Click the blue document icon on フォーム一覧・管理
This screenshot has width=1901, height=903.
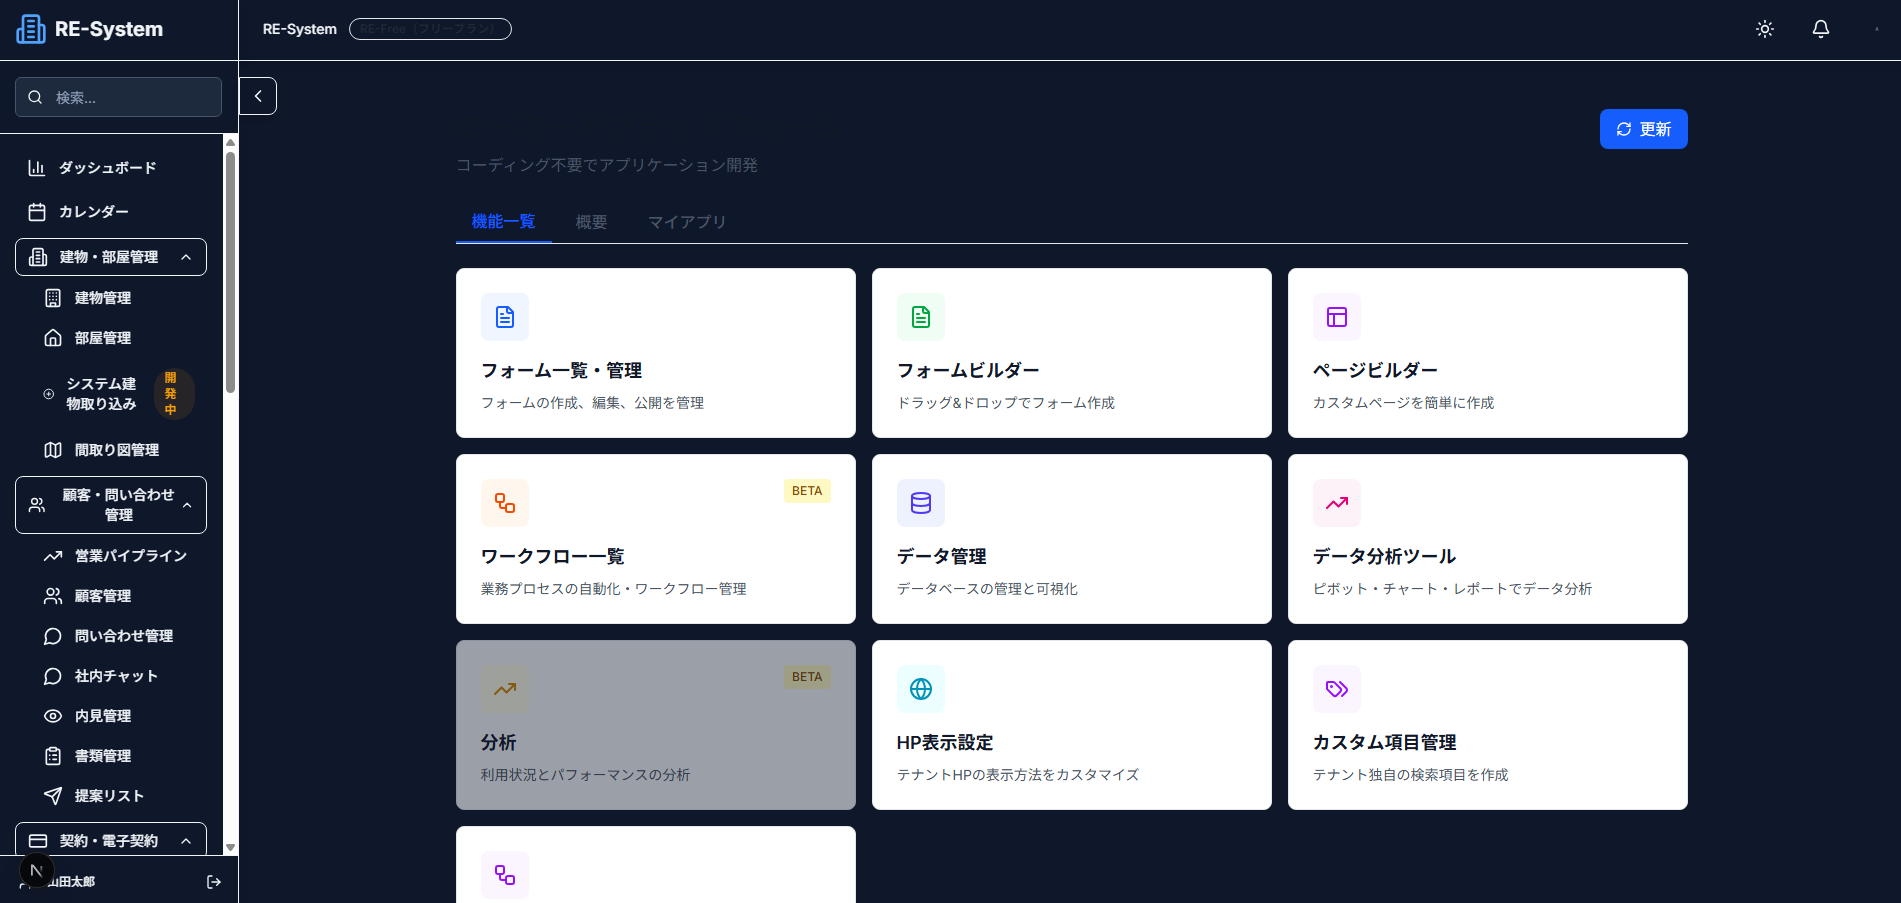tap(505, 317)
